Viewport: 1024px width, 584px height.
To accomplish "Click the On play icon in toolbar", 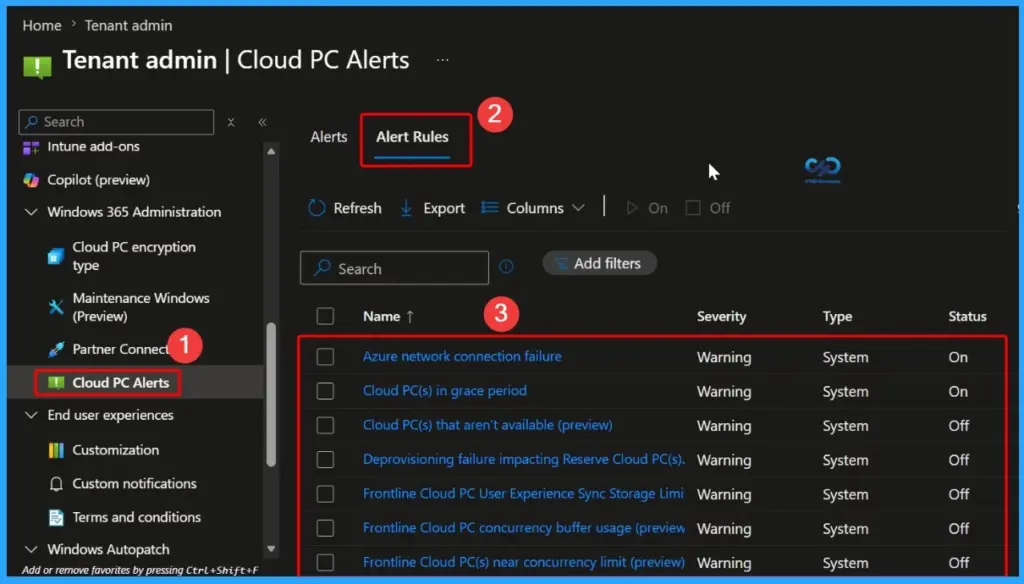I will point(632,208).
